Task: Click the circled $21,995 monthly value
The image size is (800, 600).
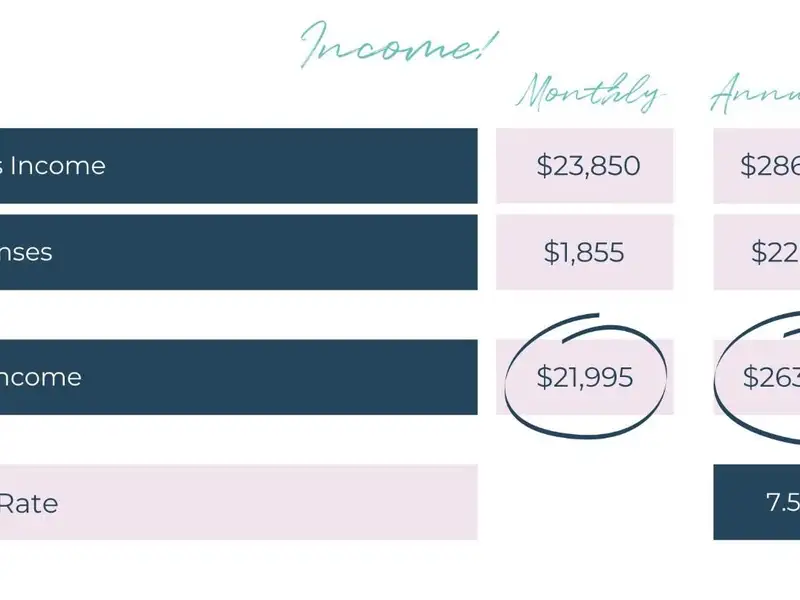Action: click(x=585, y=377)
